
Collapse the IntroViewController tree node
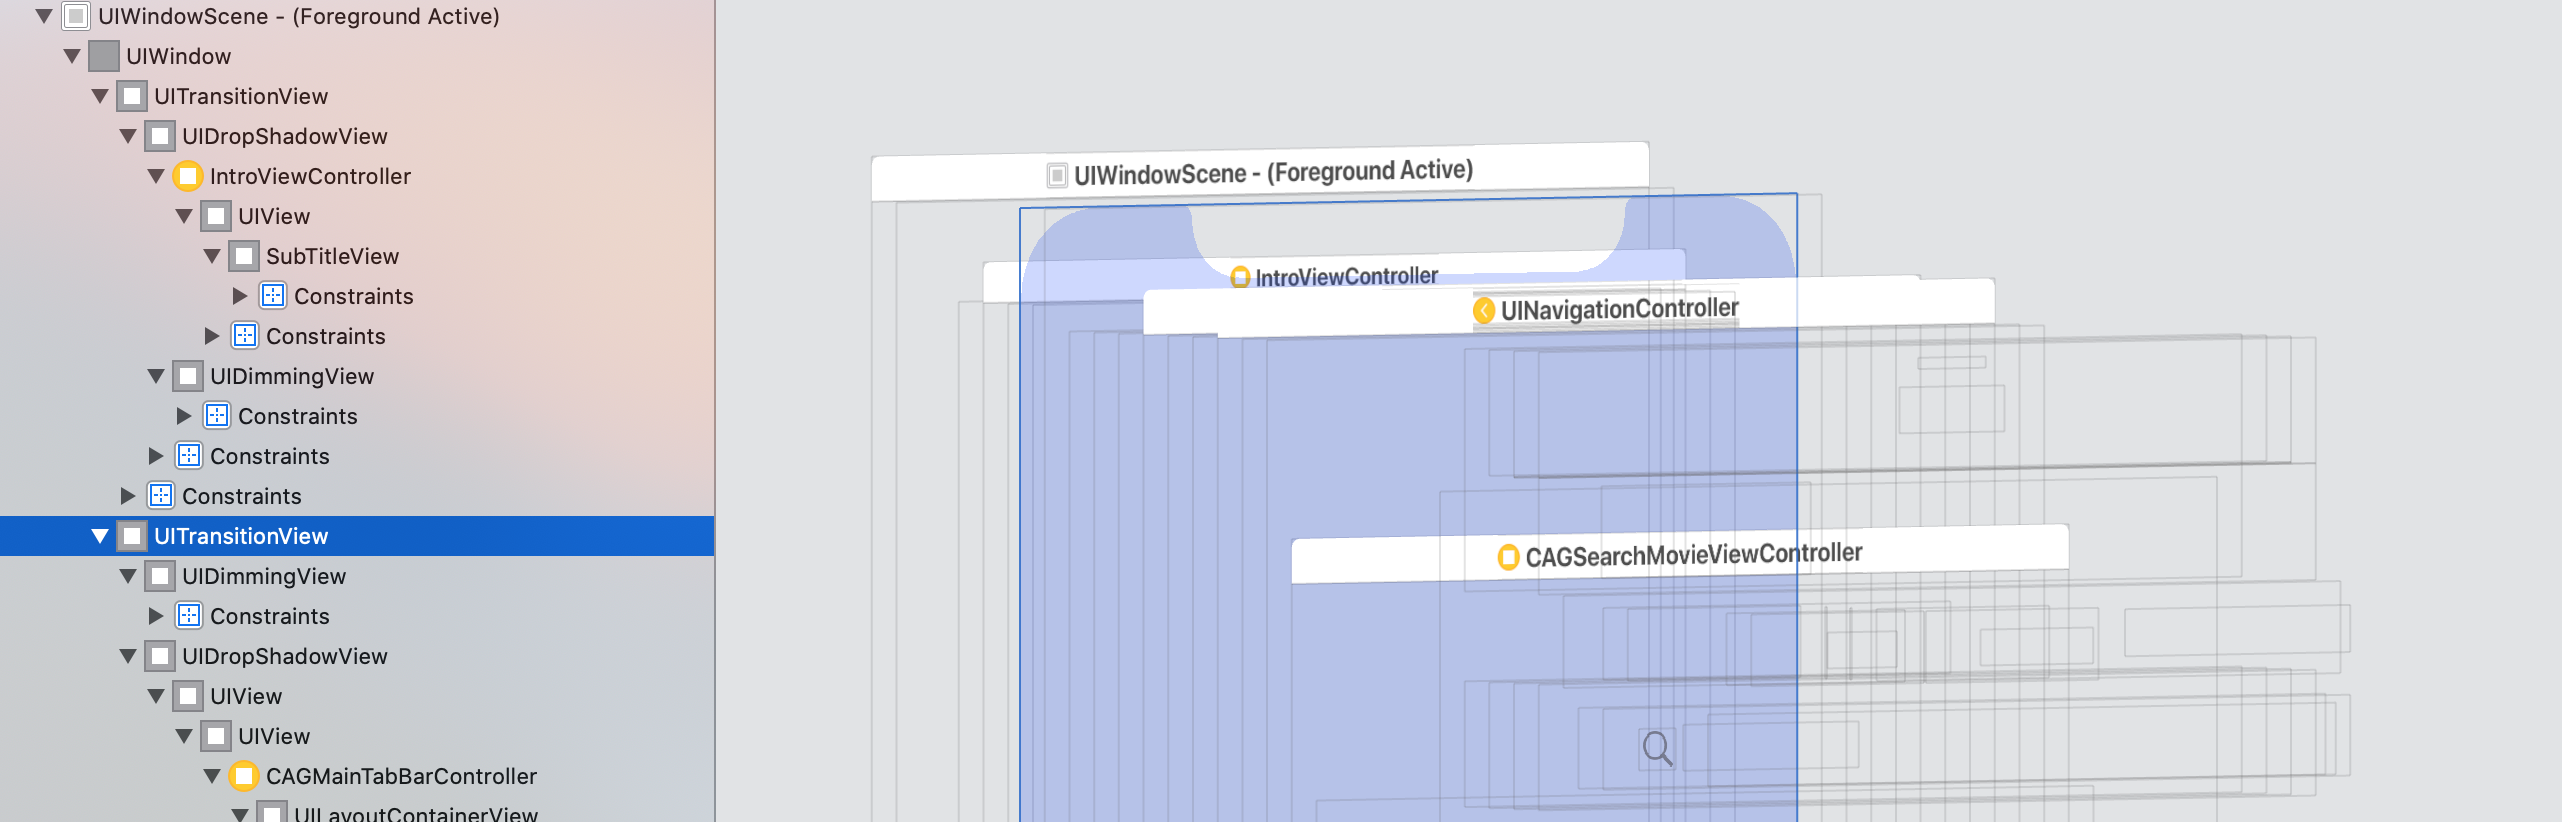pos(156,176)
